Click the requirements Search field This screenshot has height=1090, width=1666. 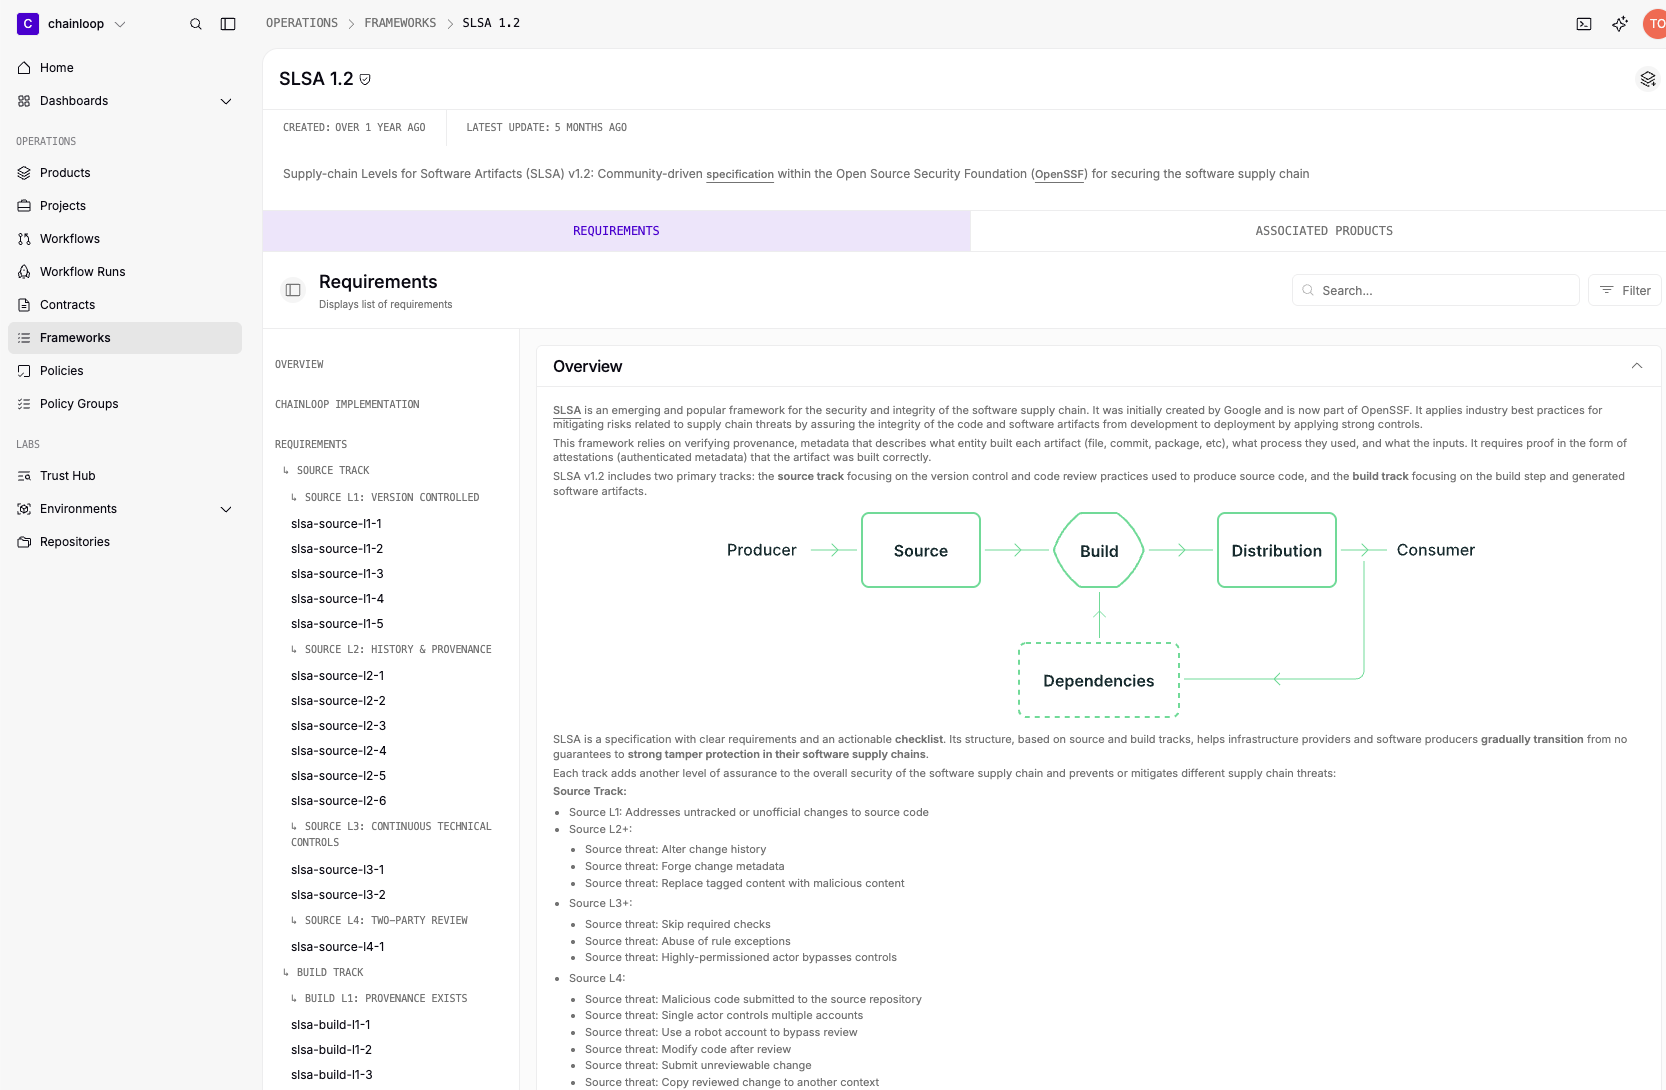[x=1436, y=290]
